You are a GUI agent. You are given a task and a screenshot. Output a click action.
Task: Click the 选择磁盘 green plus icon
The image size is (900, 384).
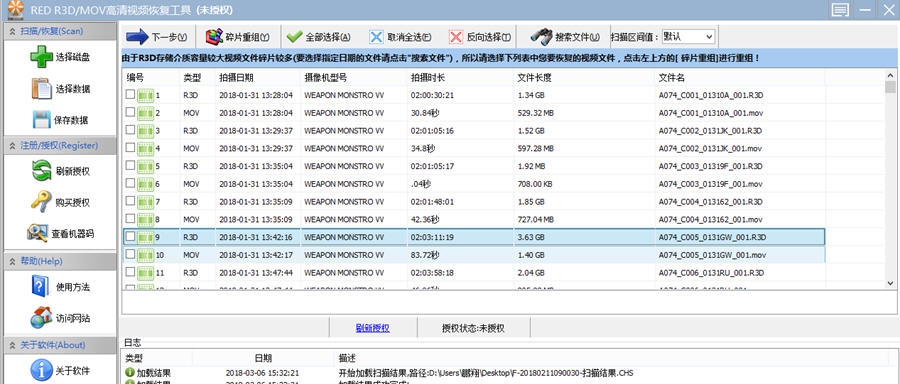41,57
